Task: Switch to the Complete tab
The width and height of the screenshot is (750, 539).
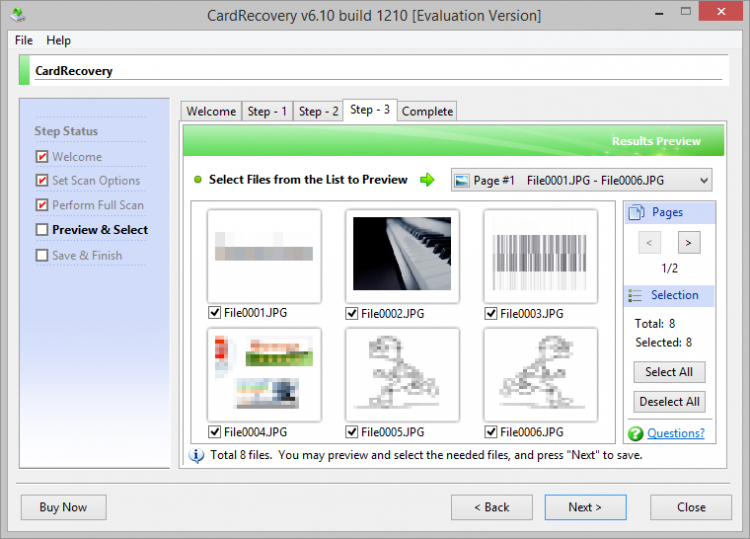Action: click(427, 111)
